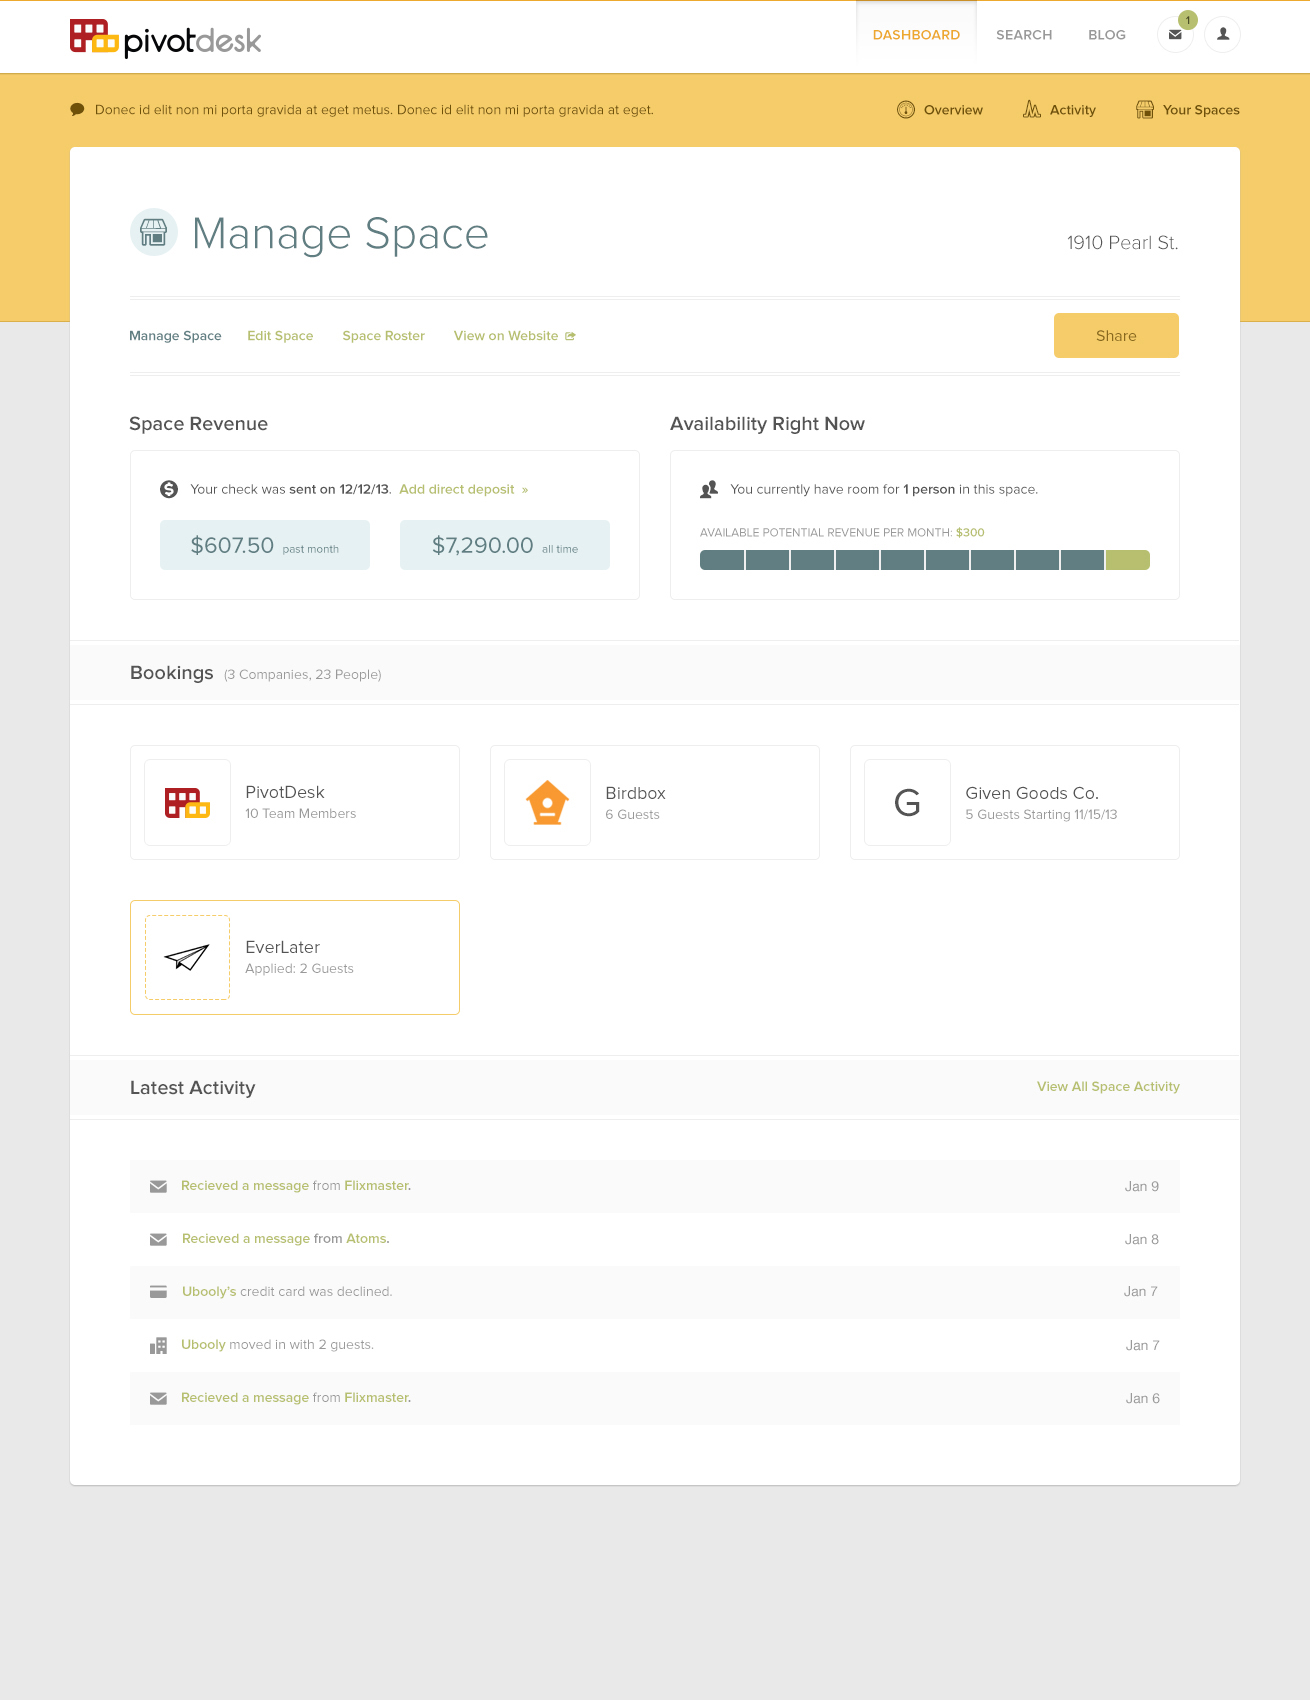Click View All Space Activity link
Image resolution: width=1310 pixels, height=1700 pixels.
point(1108,1086)
